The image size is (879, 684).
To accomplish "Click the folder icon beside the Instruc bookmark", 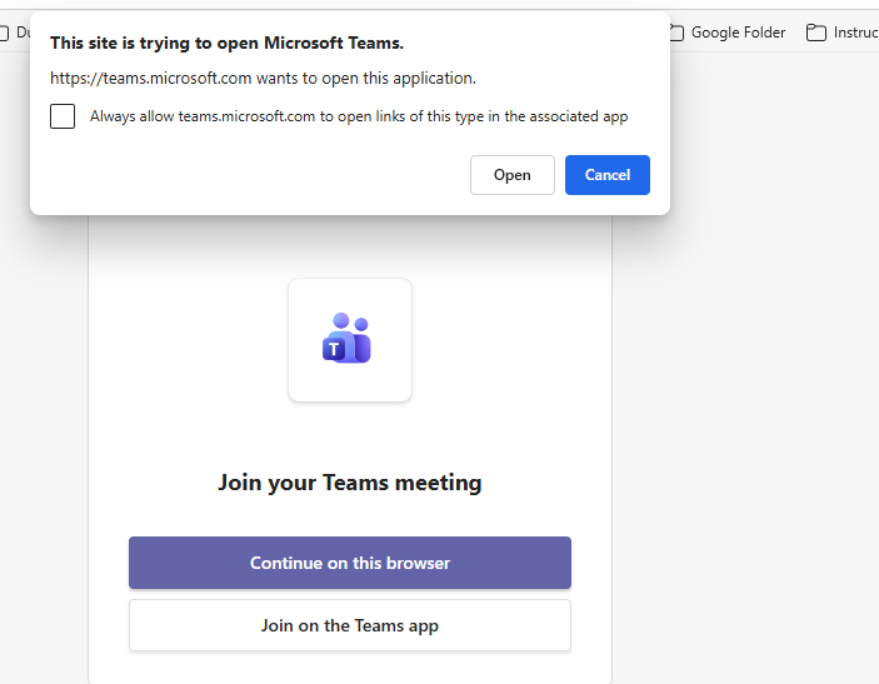I will click(x=816, y=33).
